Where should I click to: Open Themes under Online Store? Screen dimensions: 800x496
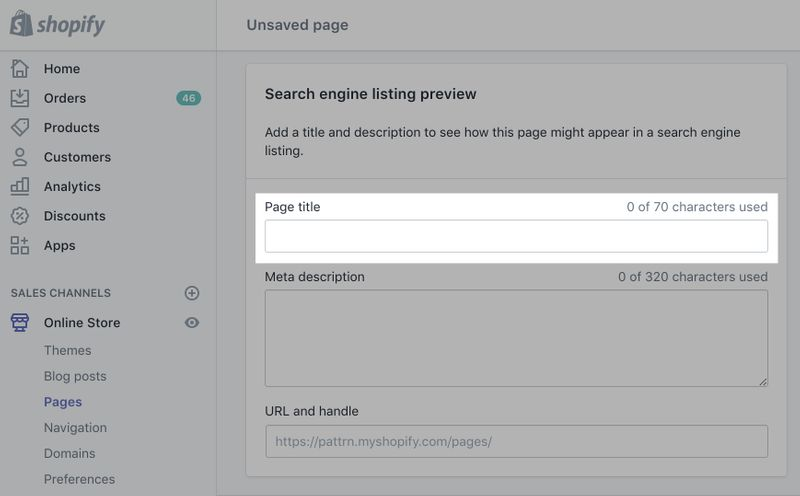click(67, 350)
